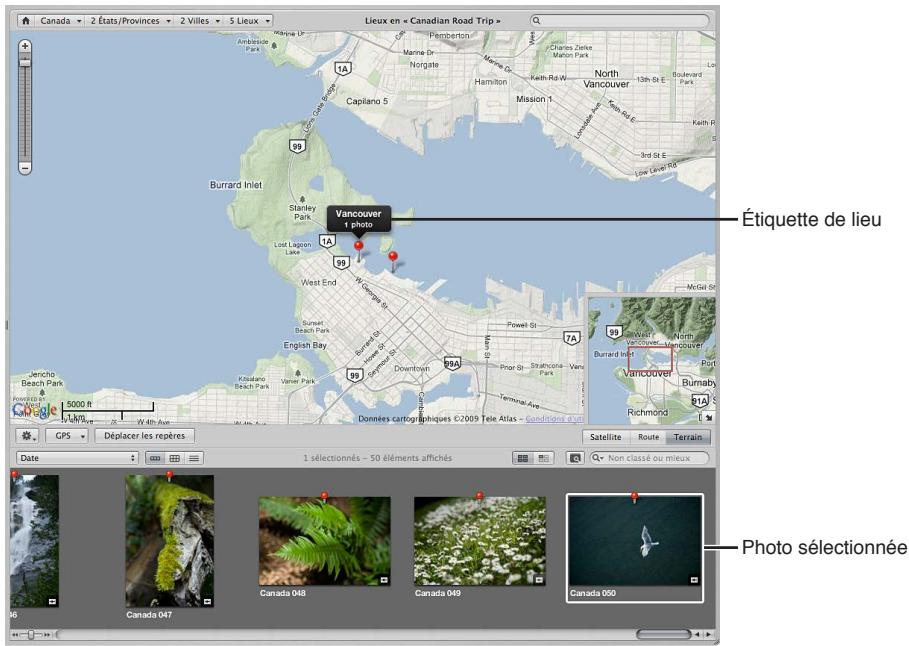Click the second red pin on the waterfront
The height and width of the screenshot is (646, 909).
point(393,260)
